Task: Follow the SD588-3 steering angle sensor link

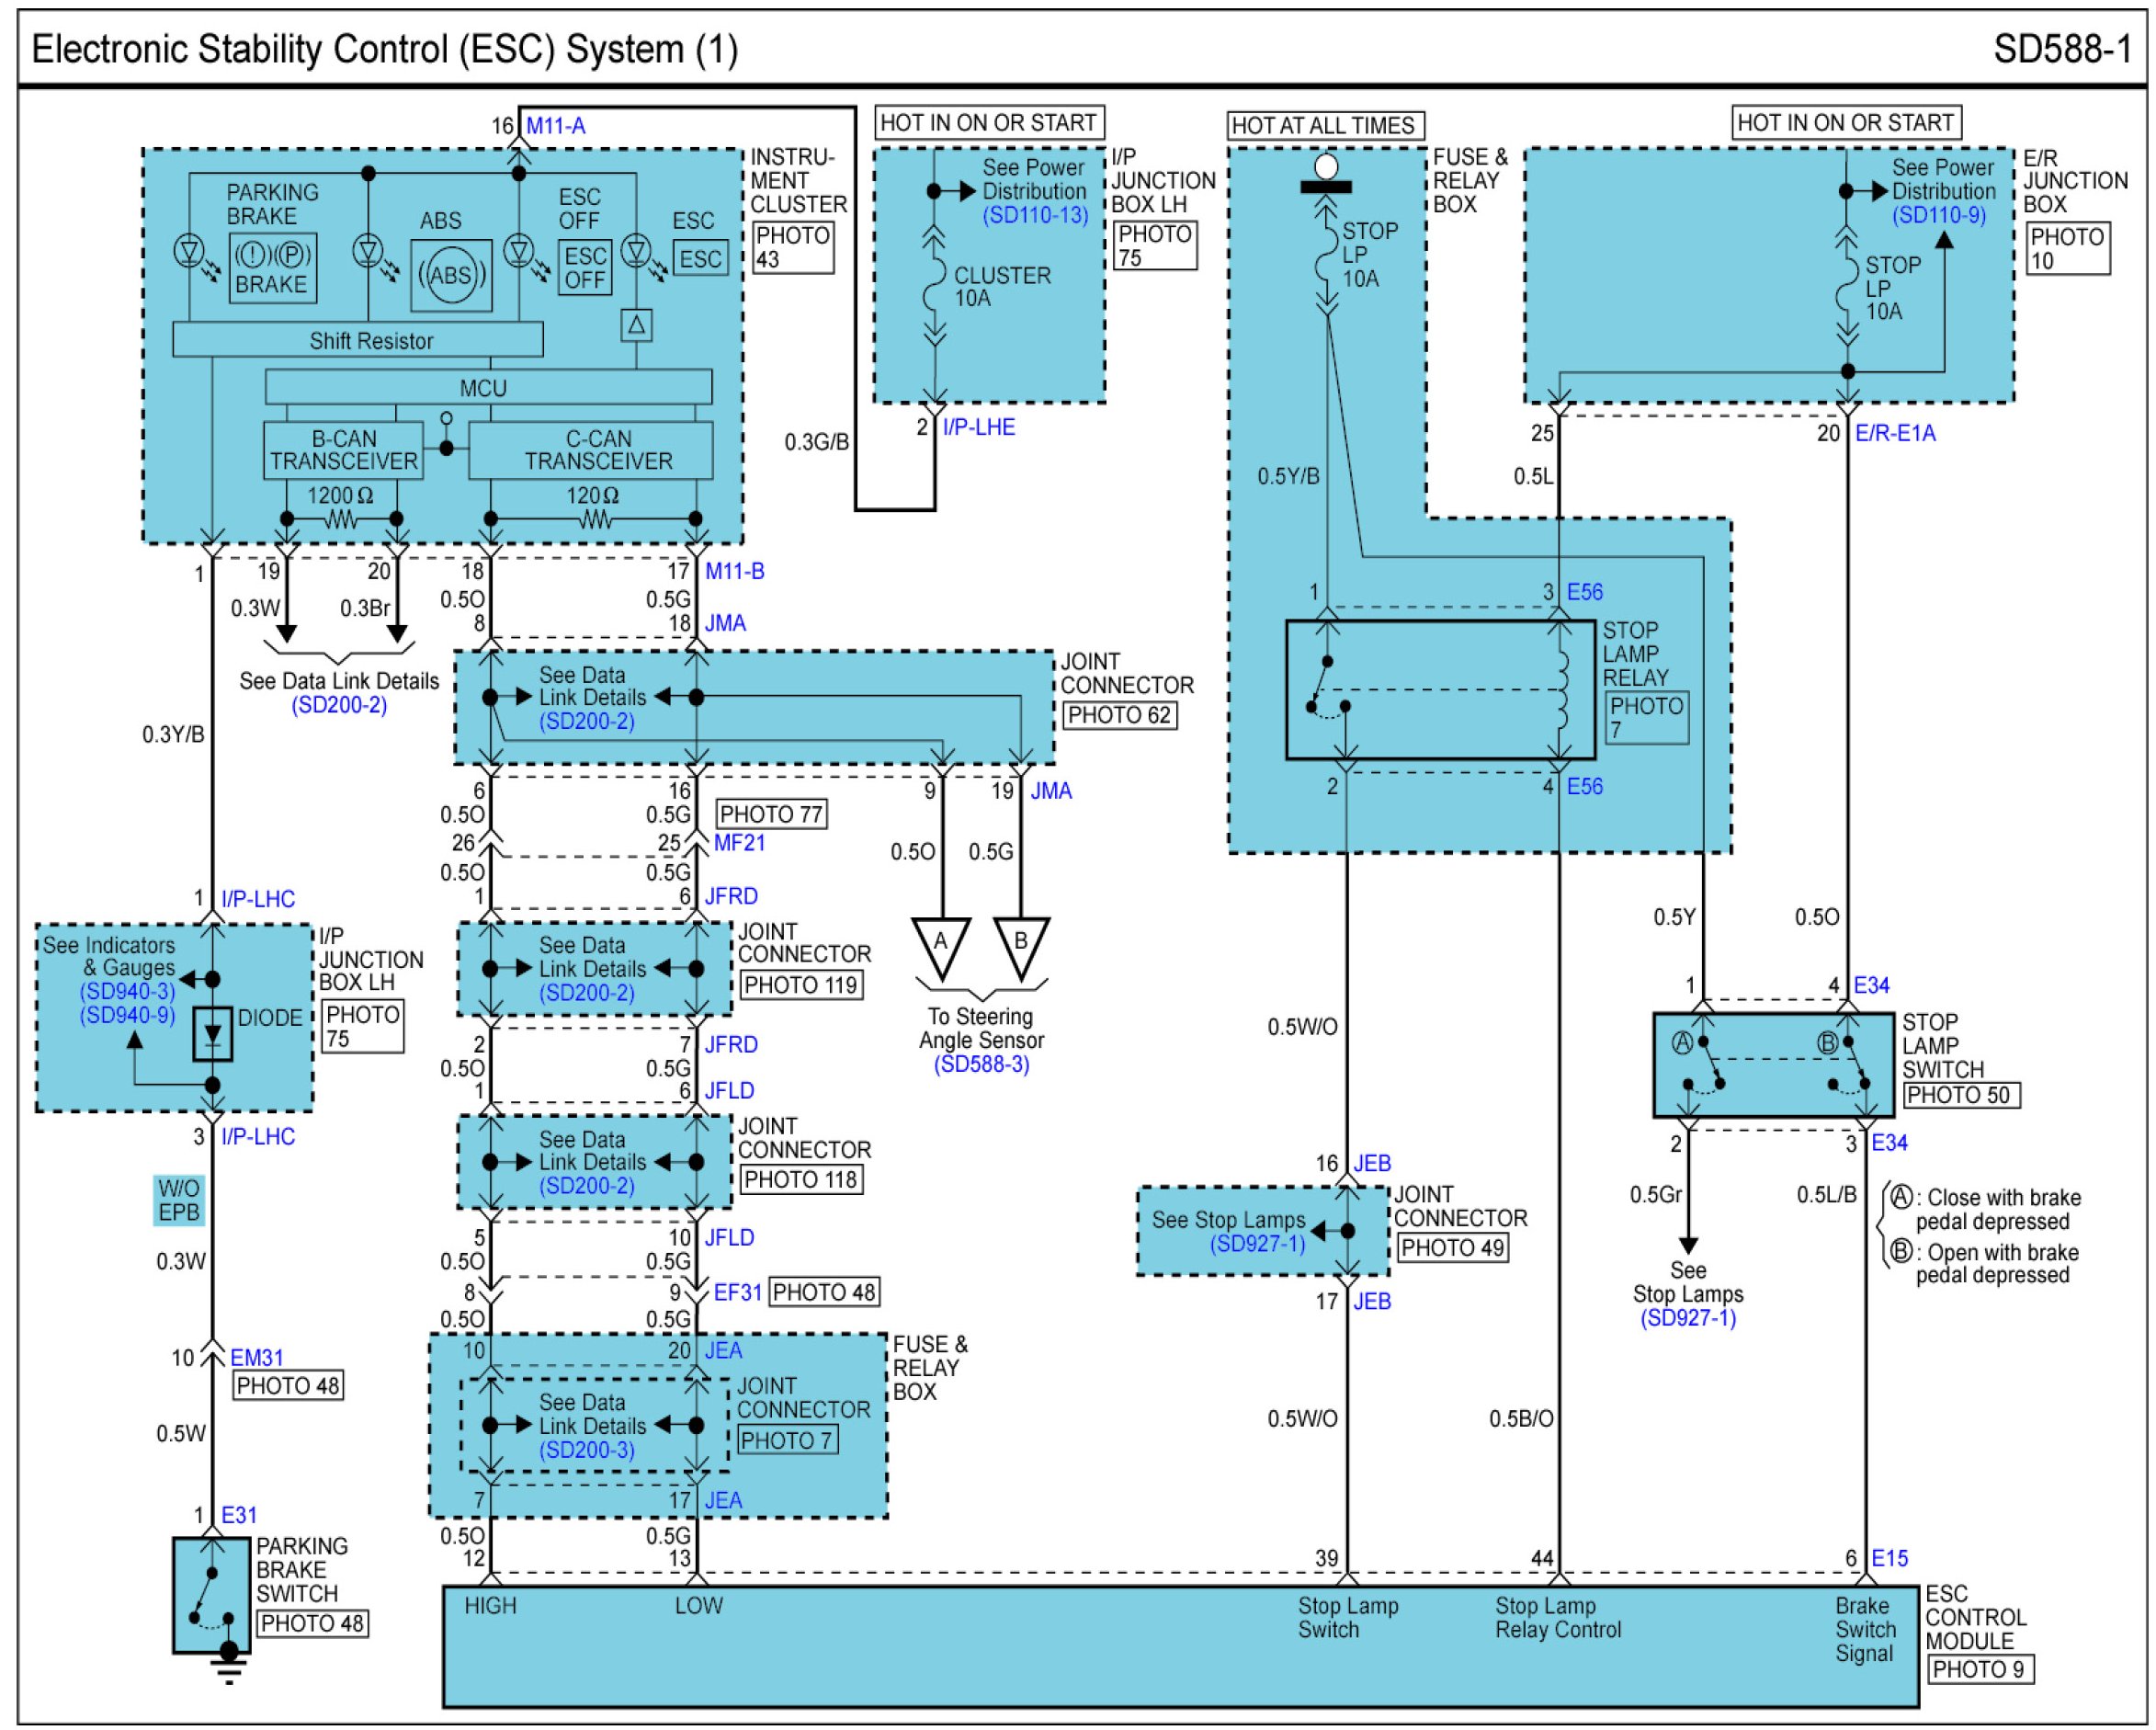Action: coord(981,1064)
